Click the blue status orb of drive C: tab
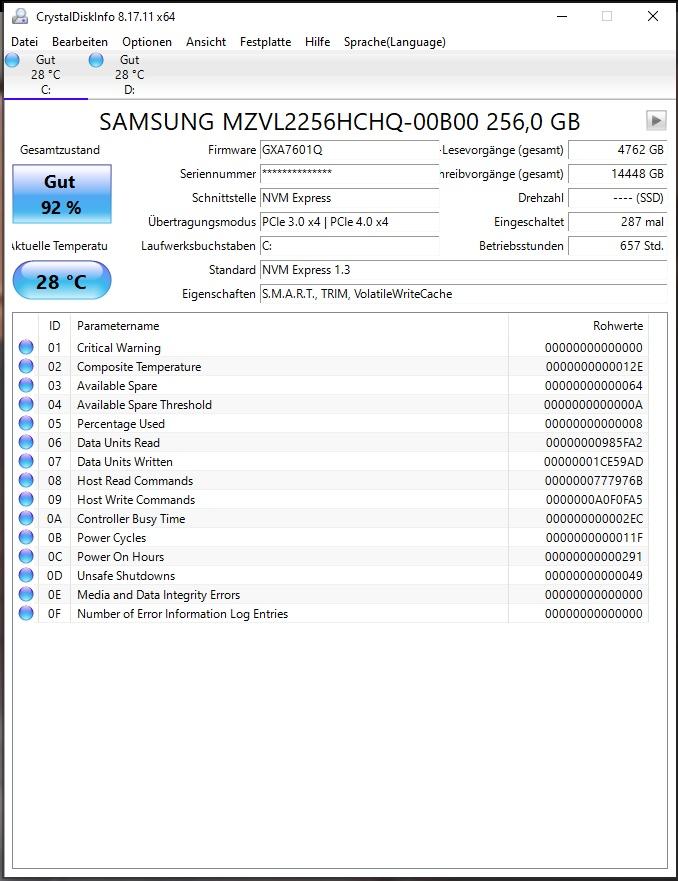 click(12, 60)
